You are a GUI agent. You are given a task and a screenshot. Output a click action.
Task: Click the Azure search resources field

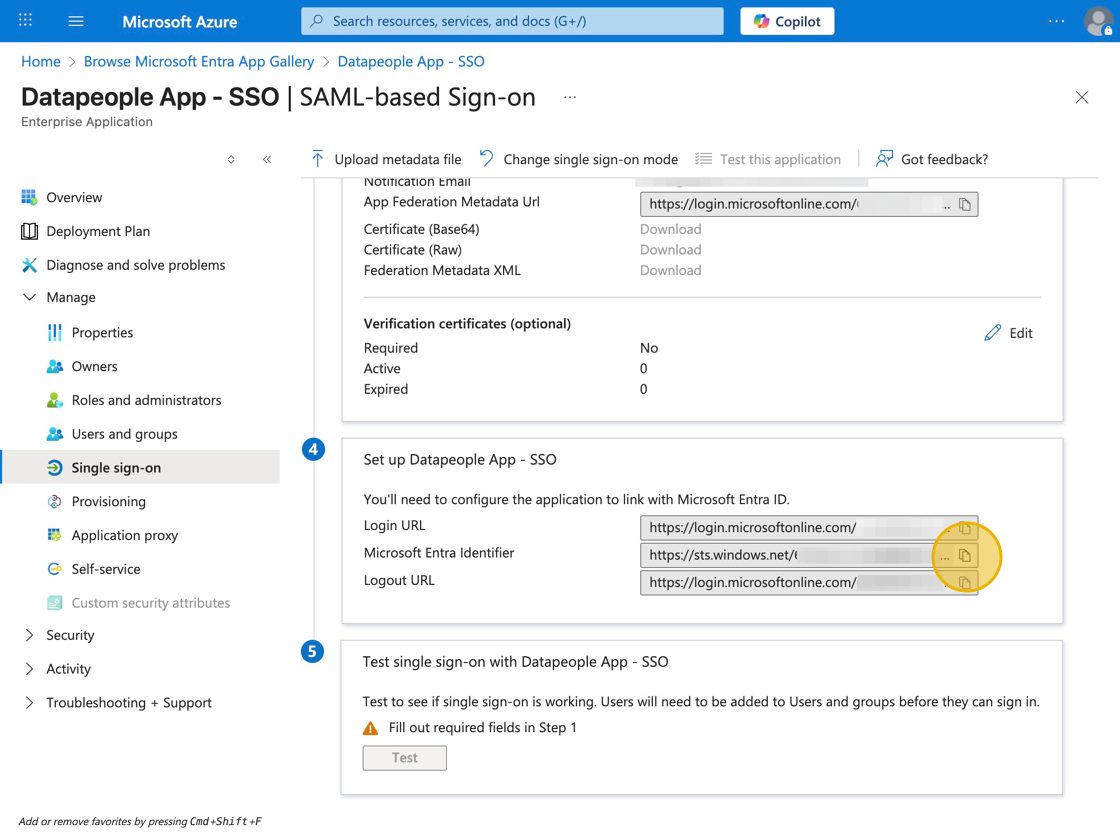click(512, 21)
